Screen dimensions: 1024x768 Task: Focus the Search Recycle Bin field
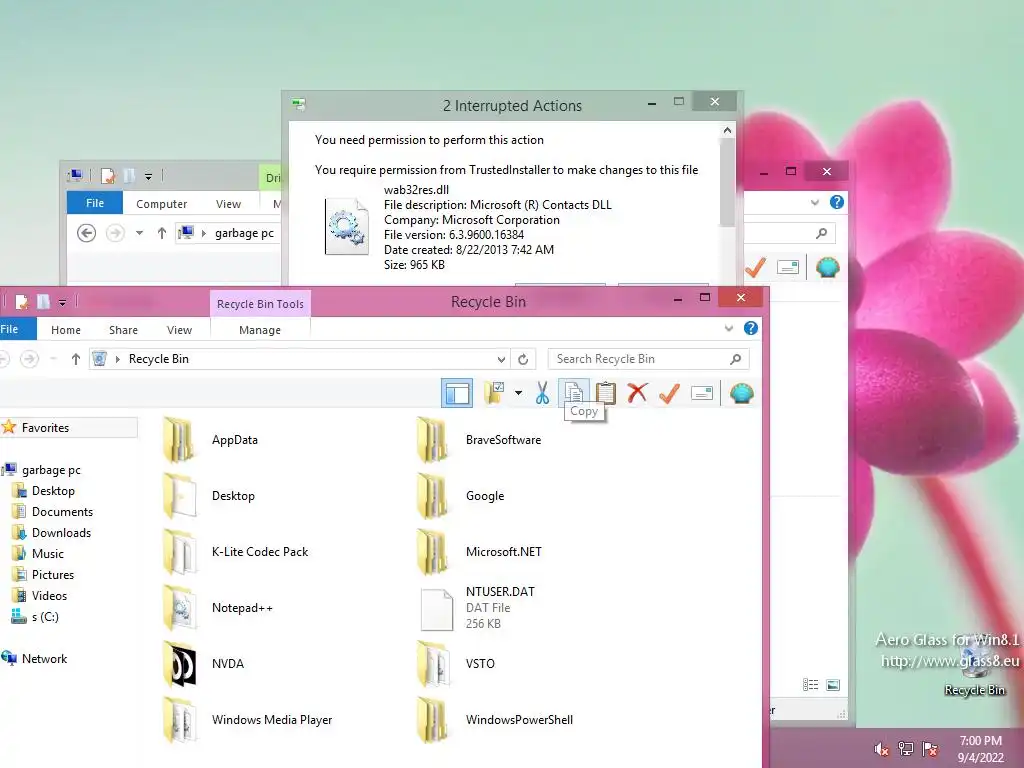648,359
